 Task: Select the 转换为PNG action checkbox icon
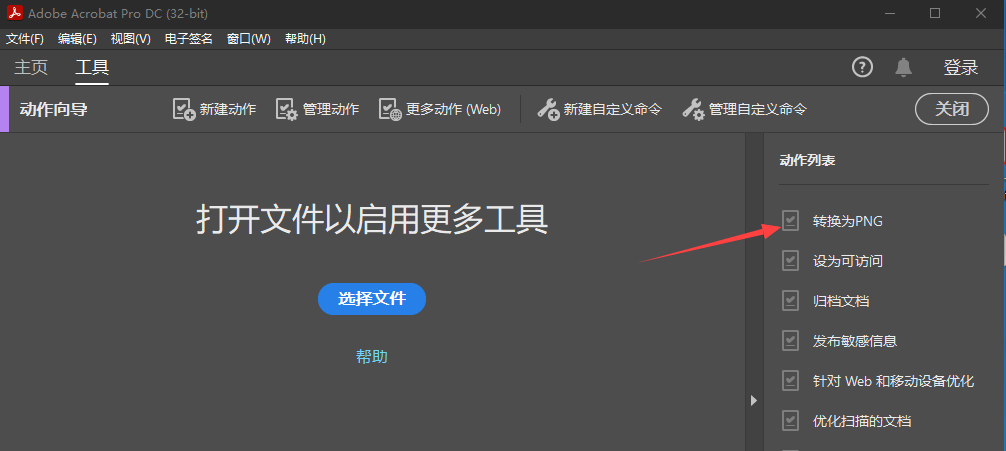pyautogui.click(x=791, y=221)
